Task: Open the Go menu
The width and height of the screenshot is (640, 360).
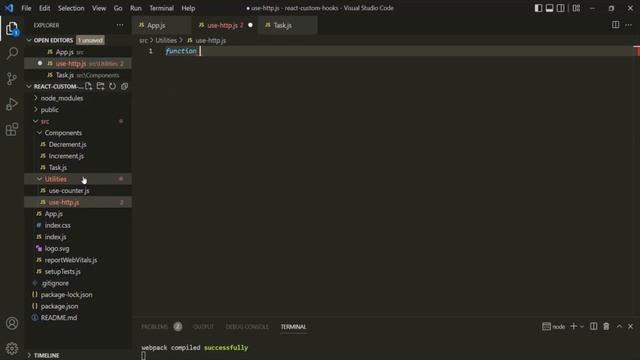Action: point(118,8)
